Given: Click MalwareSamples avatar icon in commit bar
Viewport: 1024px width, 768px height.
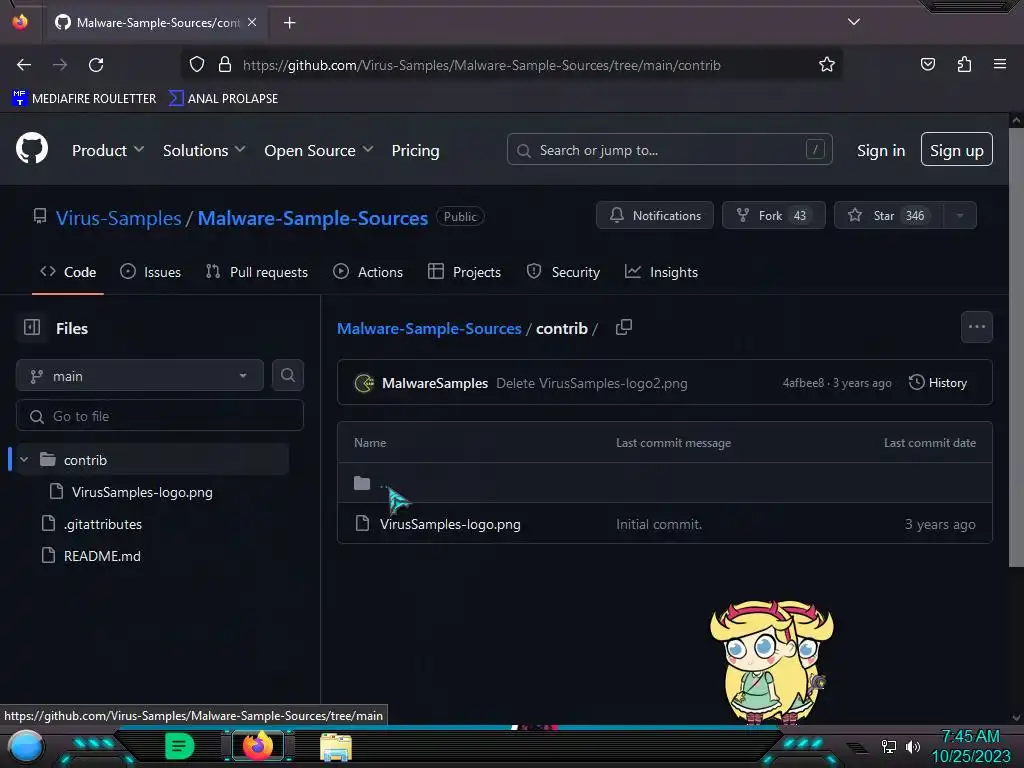Looking at the screenshot, I should [x=364, y=383].
